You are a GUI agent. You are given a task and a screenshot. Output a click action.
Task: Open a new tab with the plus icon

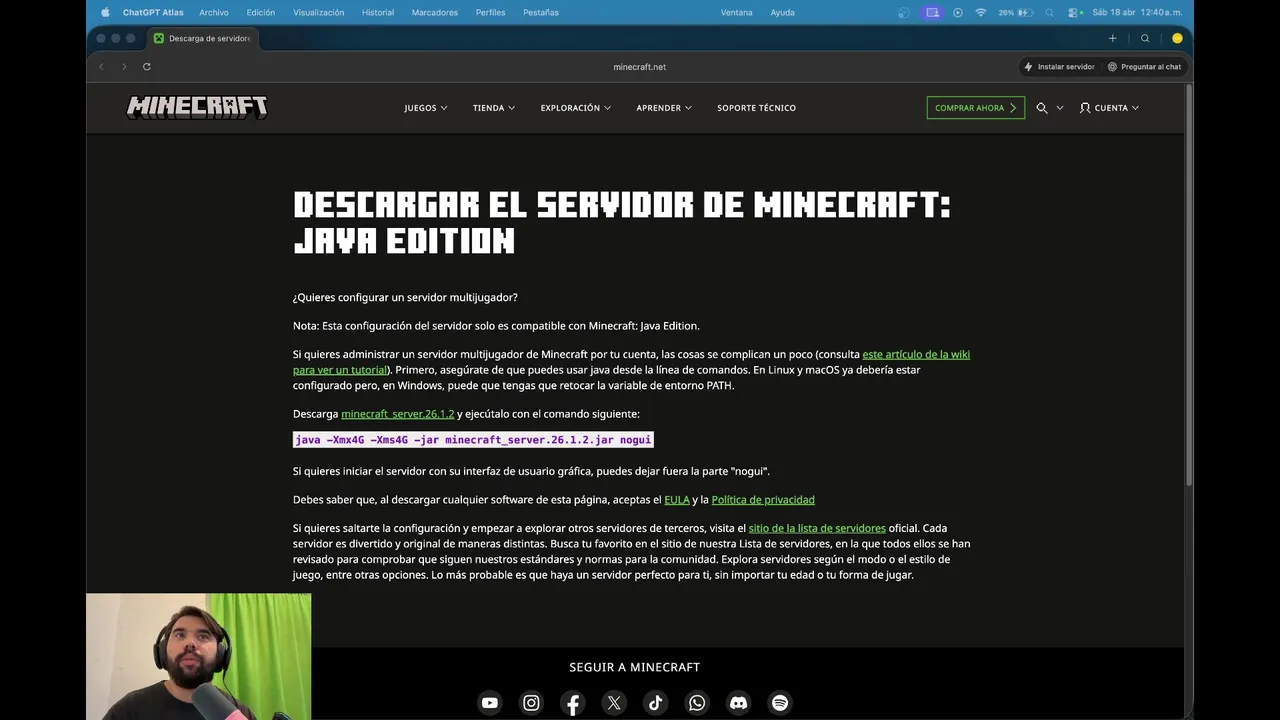[x=1112, y=38]
